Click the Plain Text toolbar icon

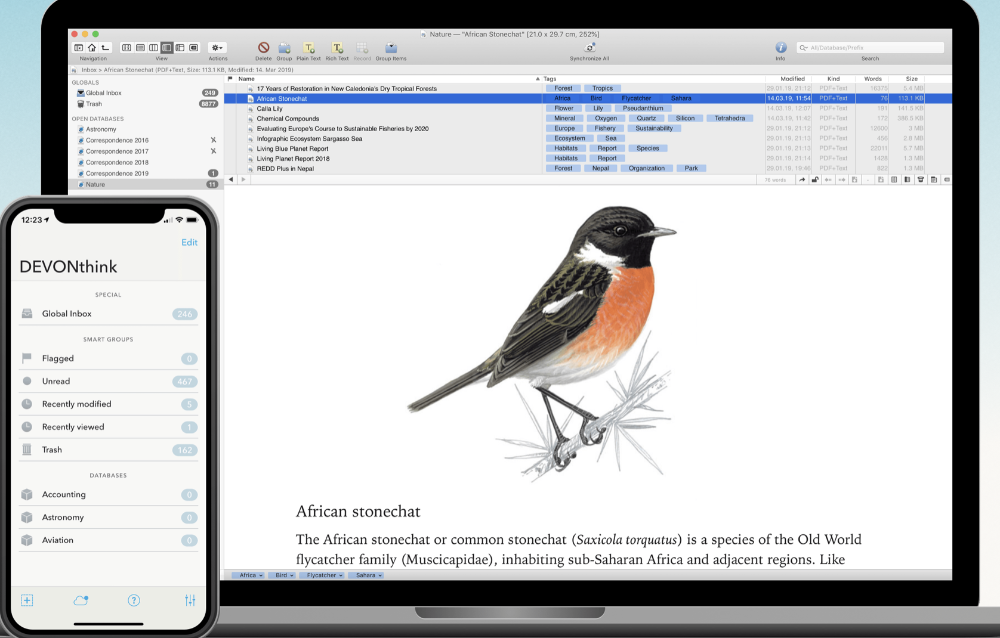tap(309, 47)
